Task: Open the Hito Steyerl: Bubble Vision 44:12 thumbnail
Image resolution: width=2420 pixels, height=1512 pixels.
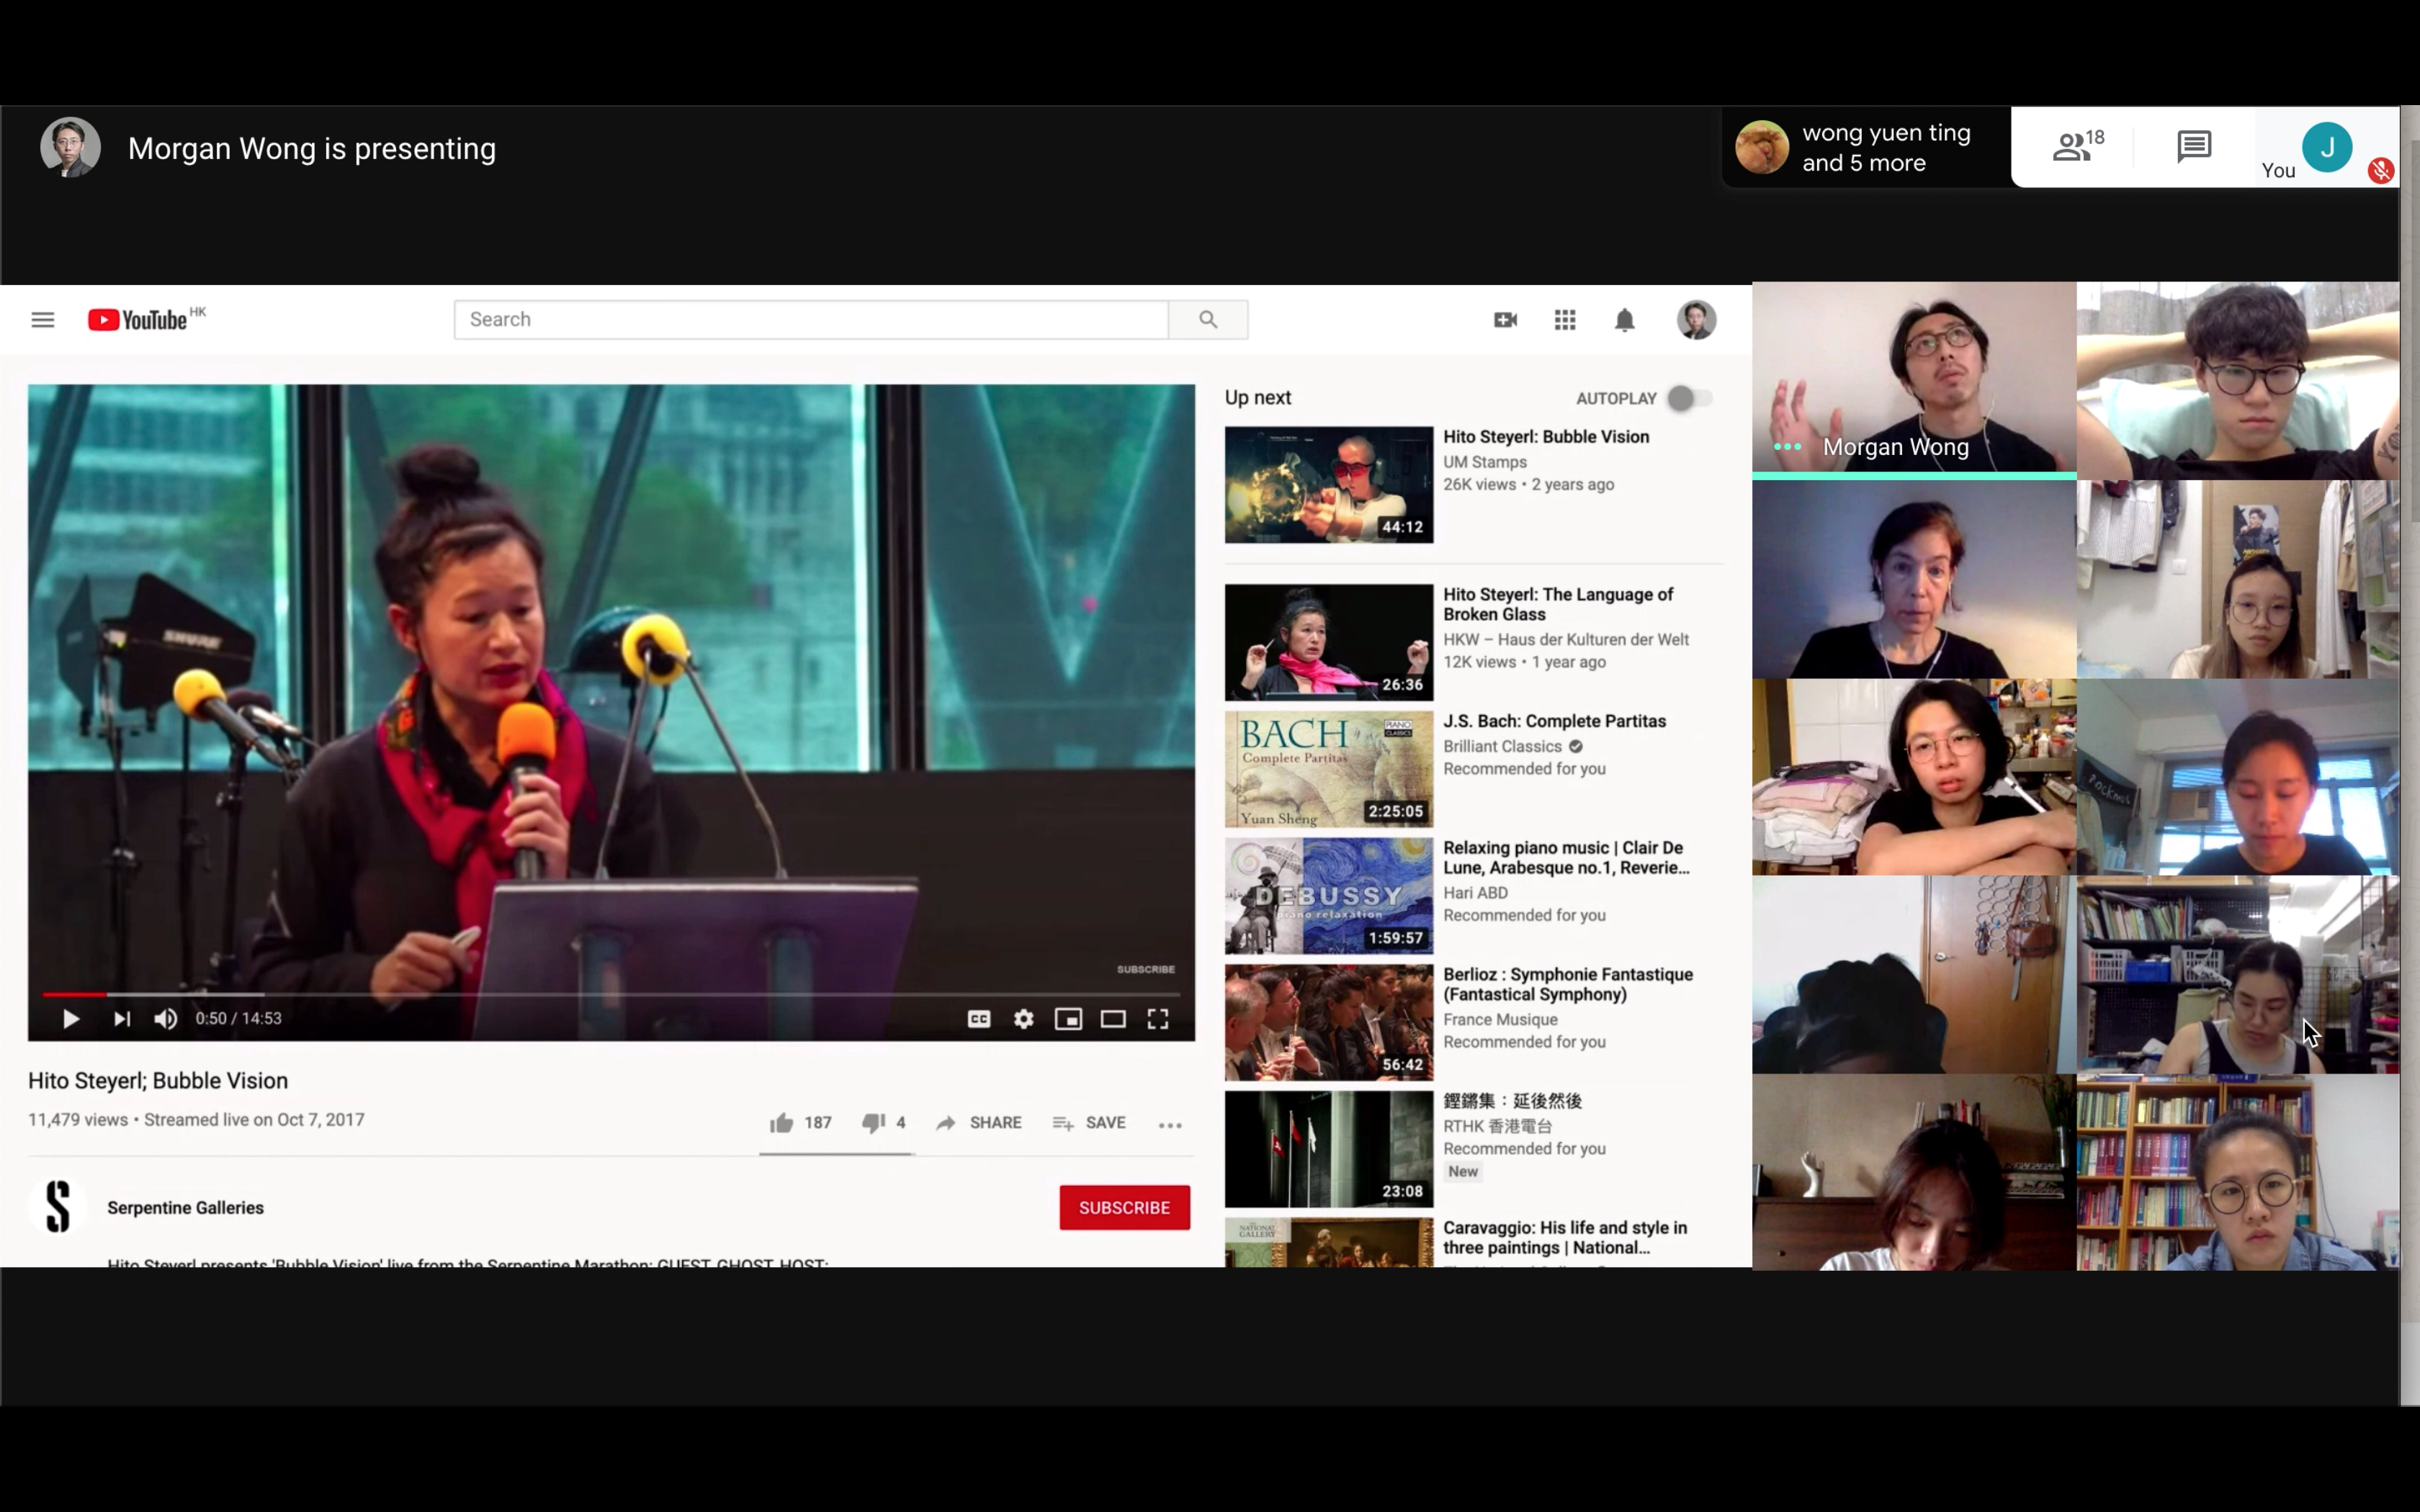Action: (x=1329, y=485)
